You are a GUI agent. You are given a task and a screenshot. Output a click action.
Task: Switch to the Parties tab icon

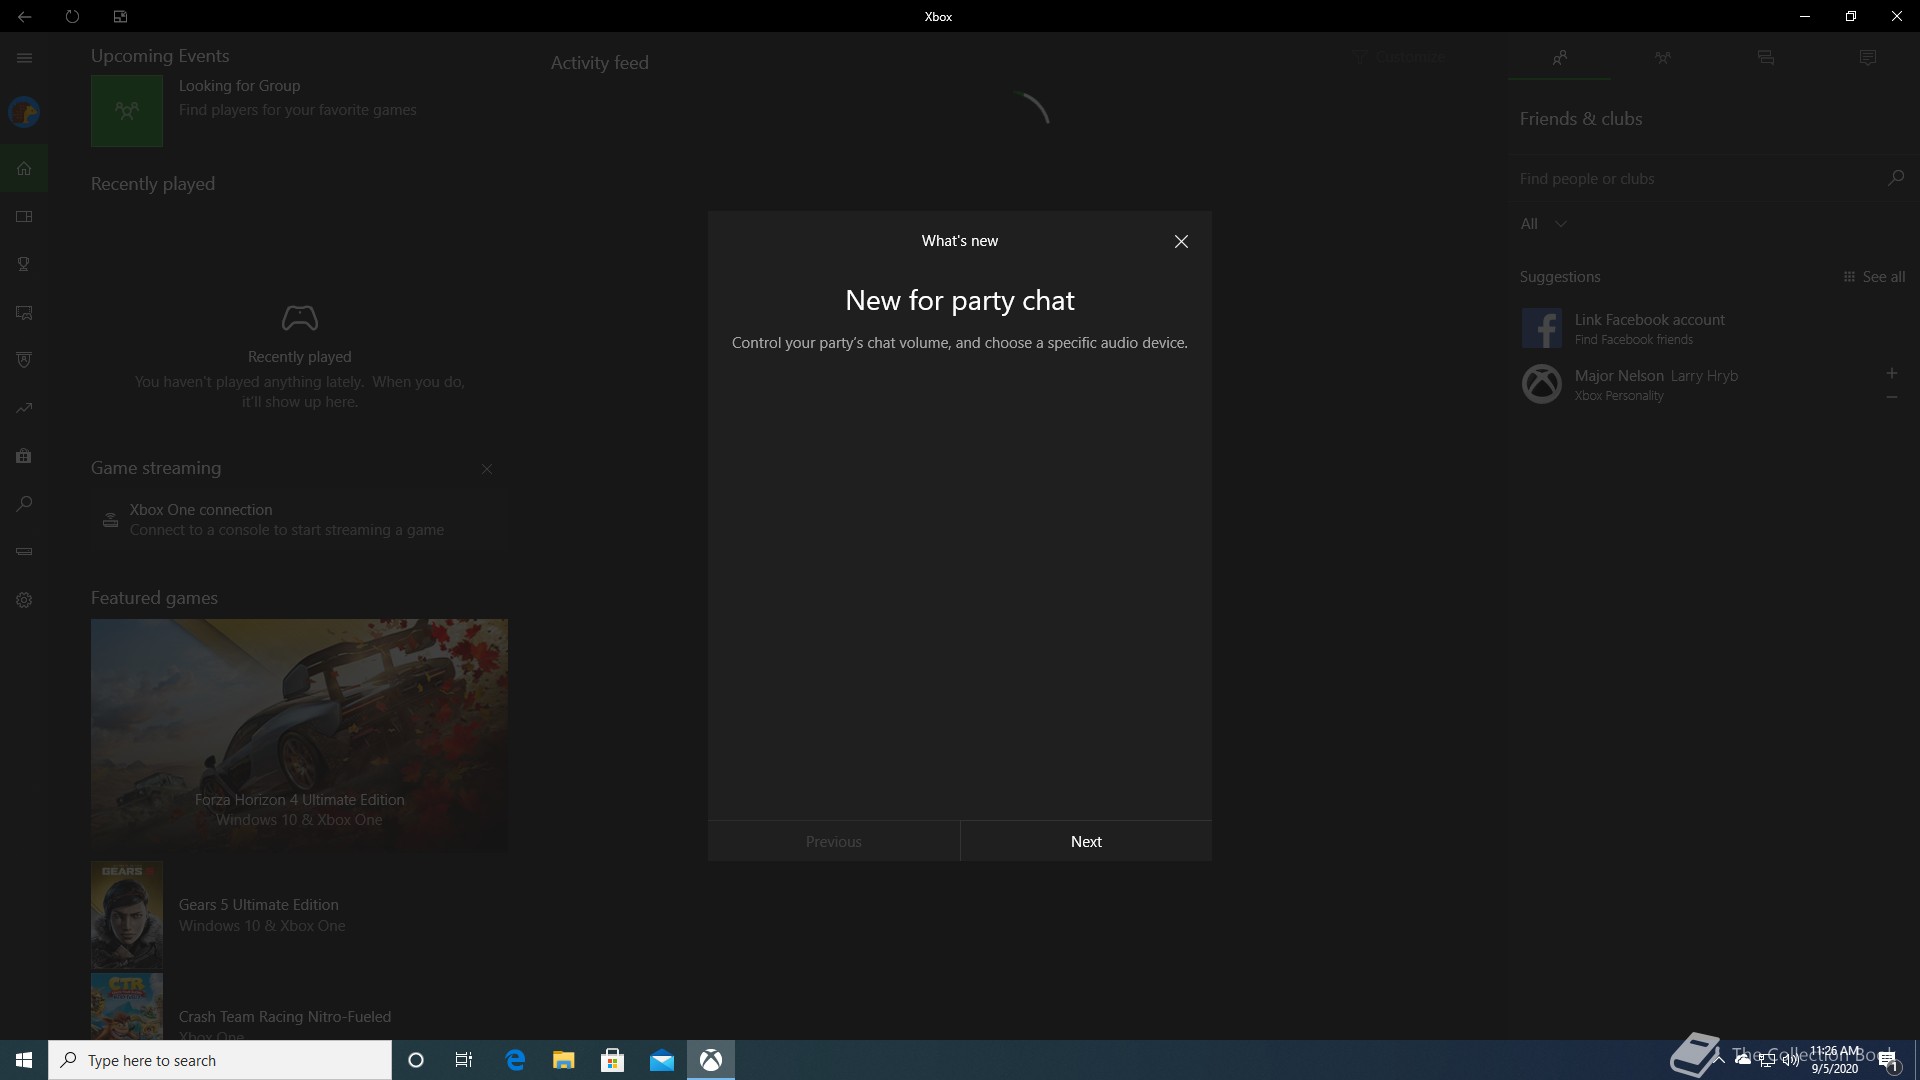(x=1662, y=58)
